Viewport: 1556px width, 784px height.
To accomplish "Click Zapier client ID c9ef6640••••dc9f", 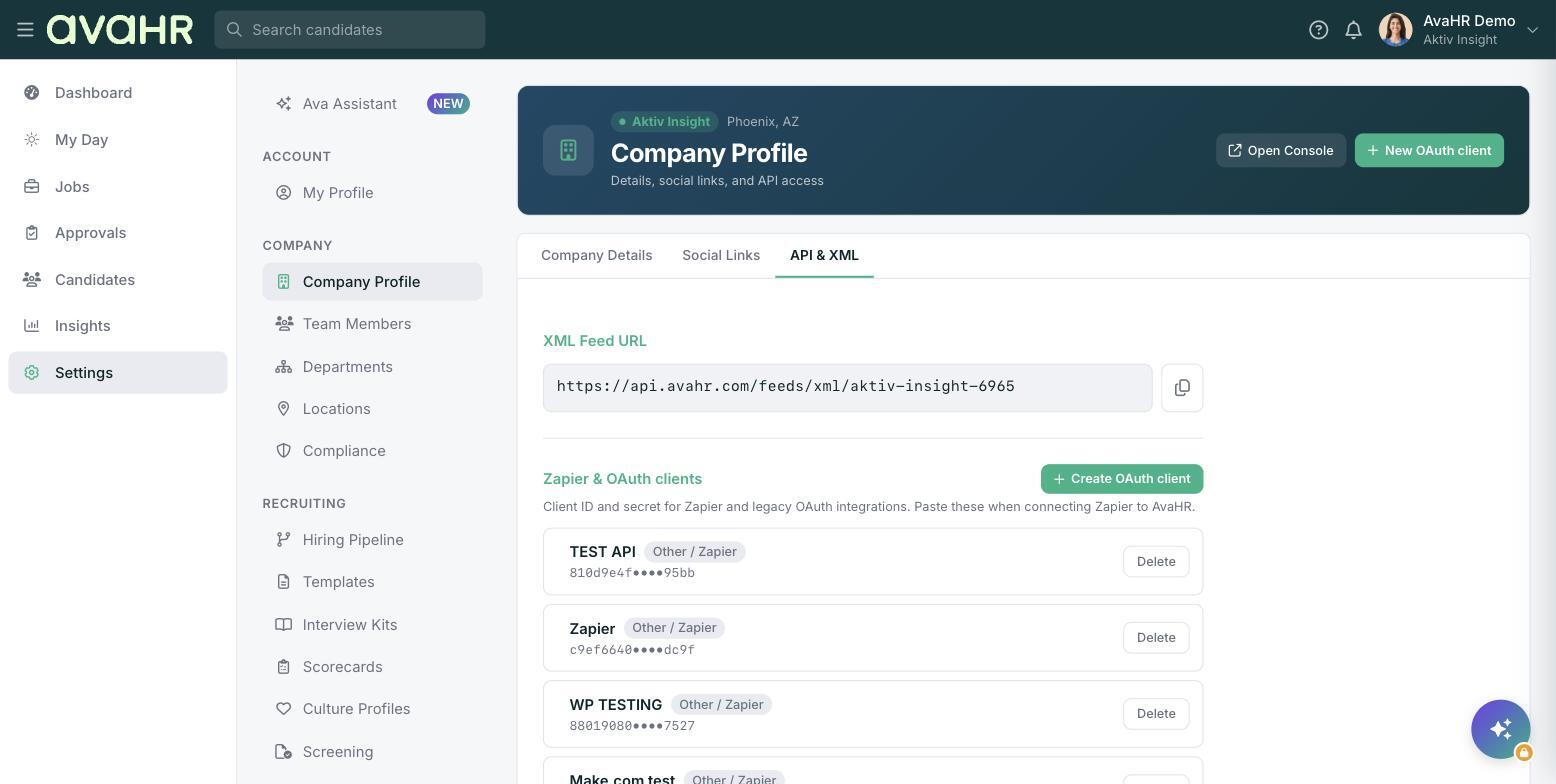I will [632, 650].
